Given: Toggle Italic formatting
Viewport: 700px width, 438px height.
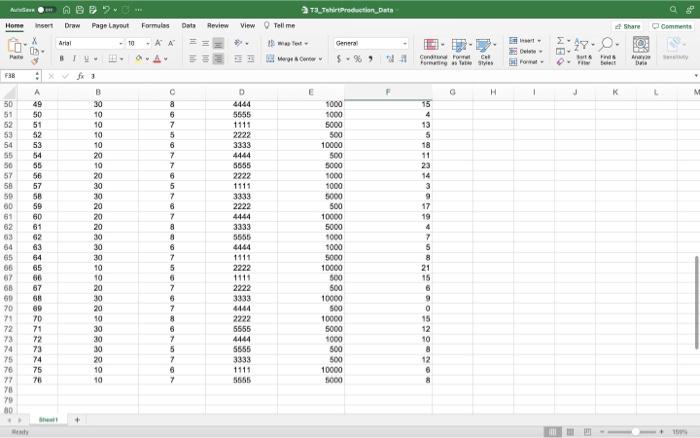Looking at the screenshot, I should (74, 58).
